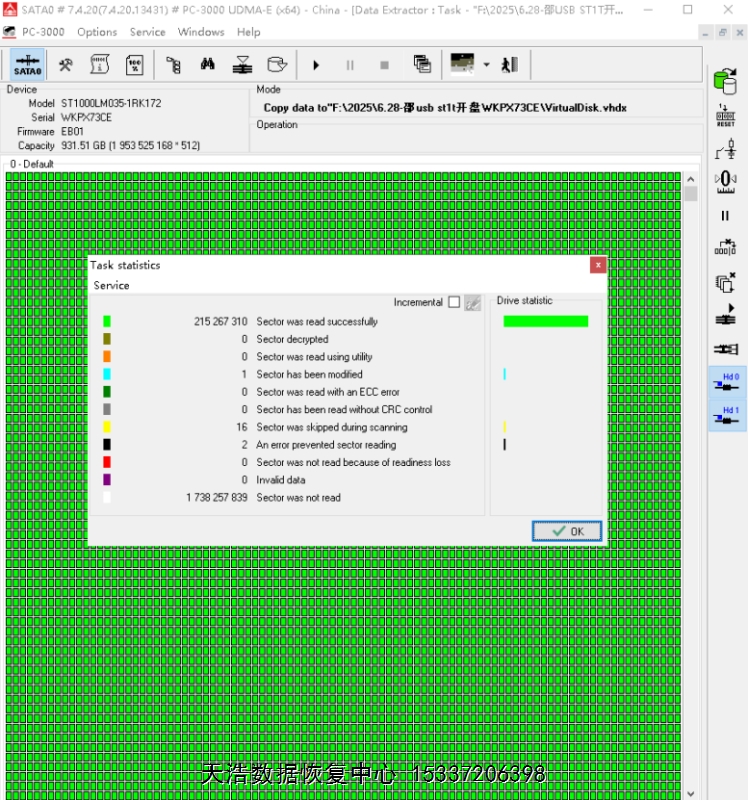Click the SATA0 port toolbar button
The height and width of the screenshot is (800, 748).
click(x=27, y=65)
